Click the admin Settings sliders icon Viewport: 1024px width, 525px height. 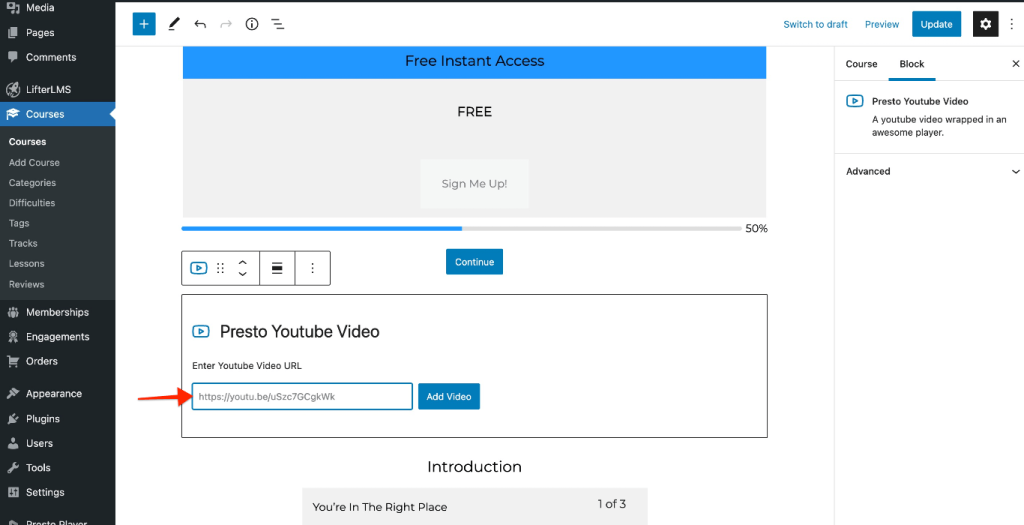tap(12, 492)
